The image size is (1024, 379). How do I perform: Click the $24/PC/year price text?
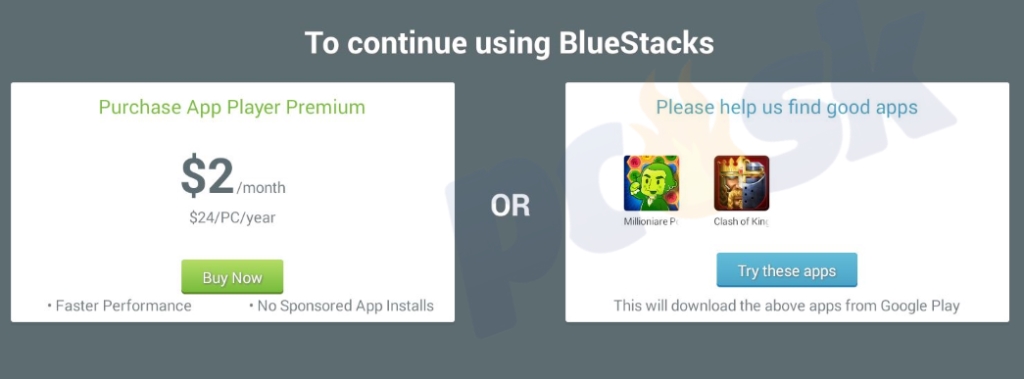(x=232, y=218)
